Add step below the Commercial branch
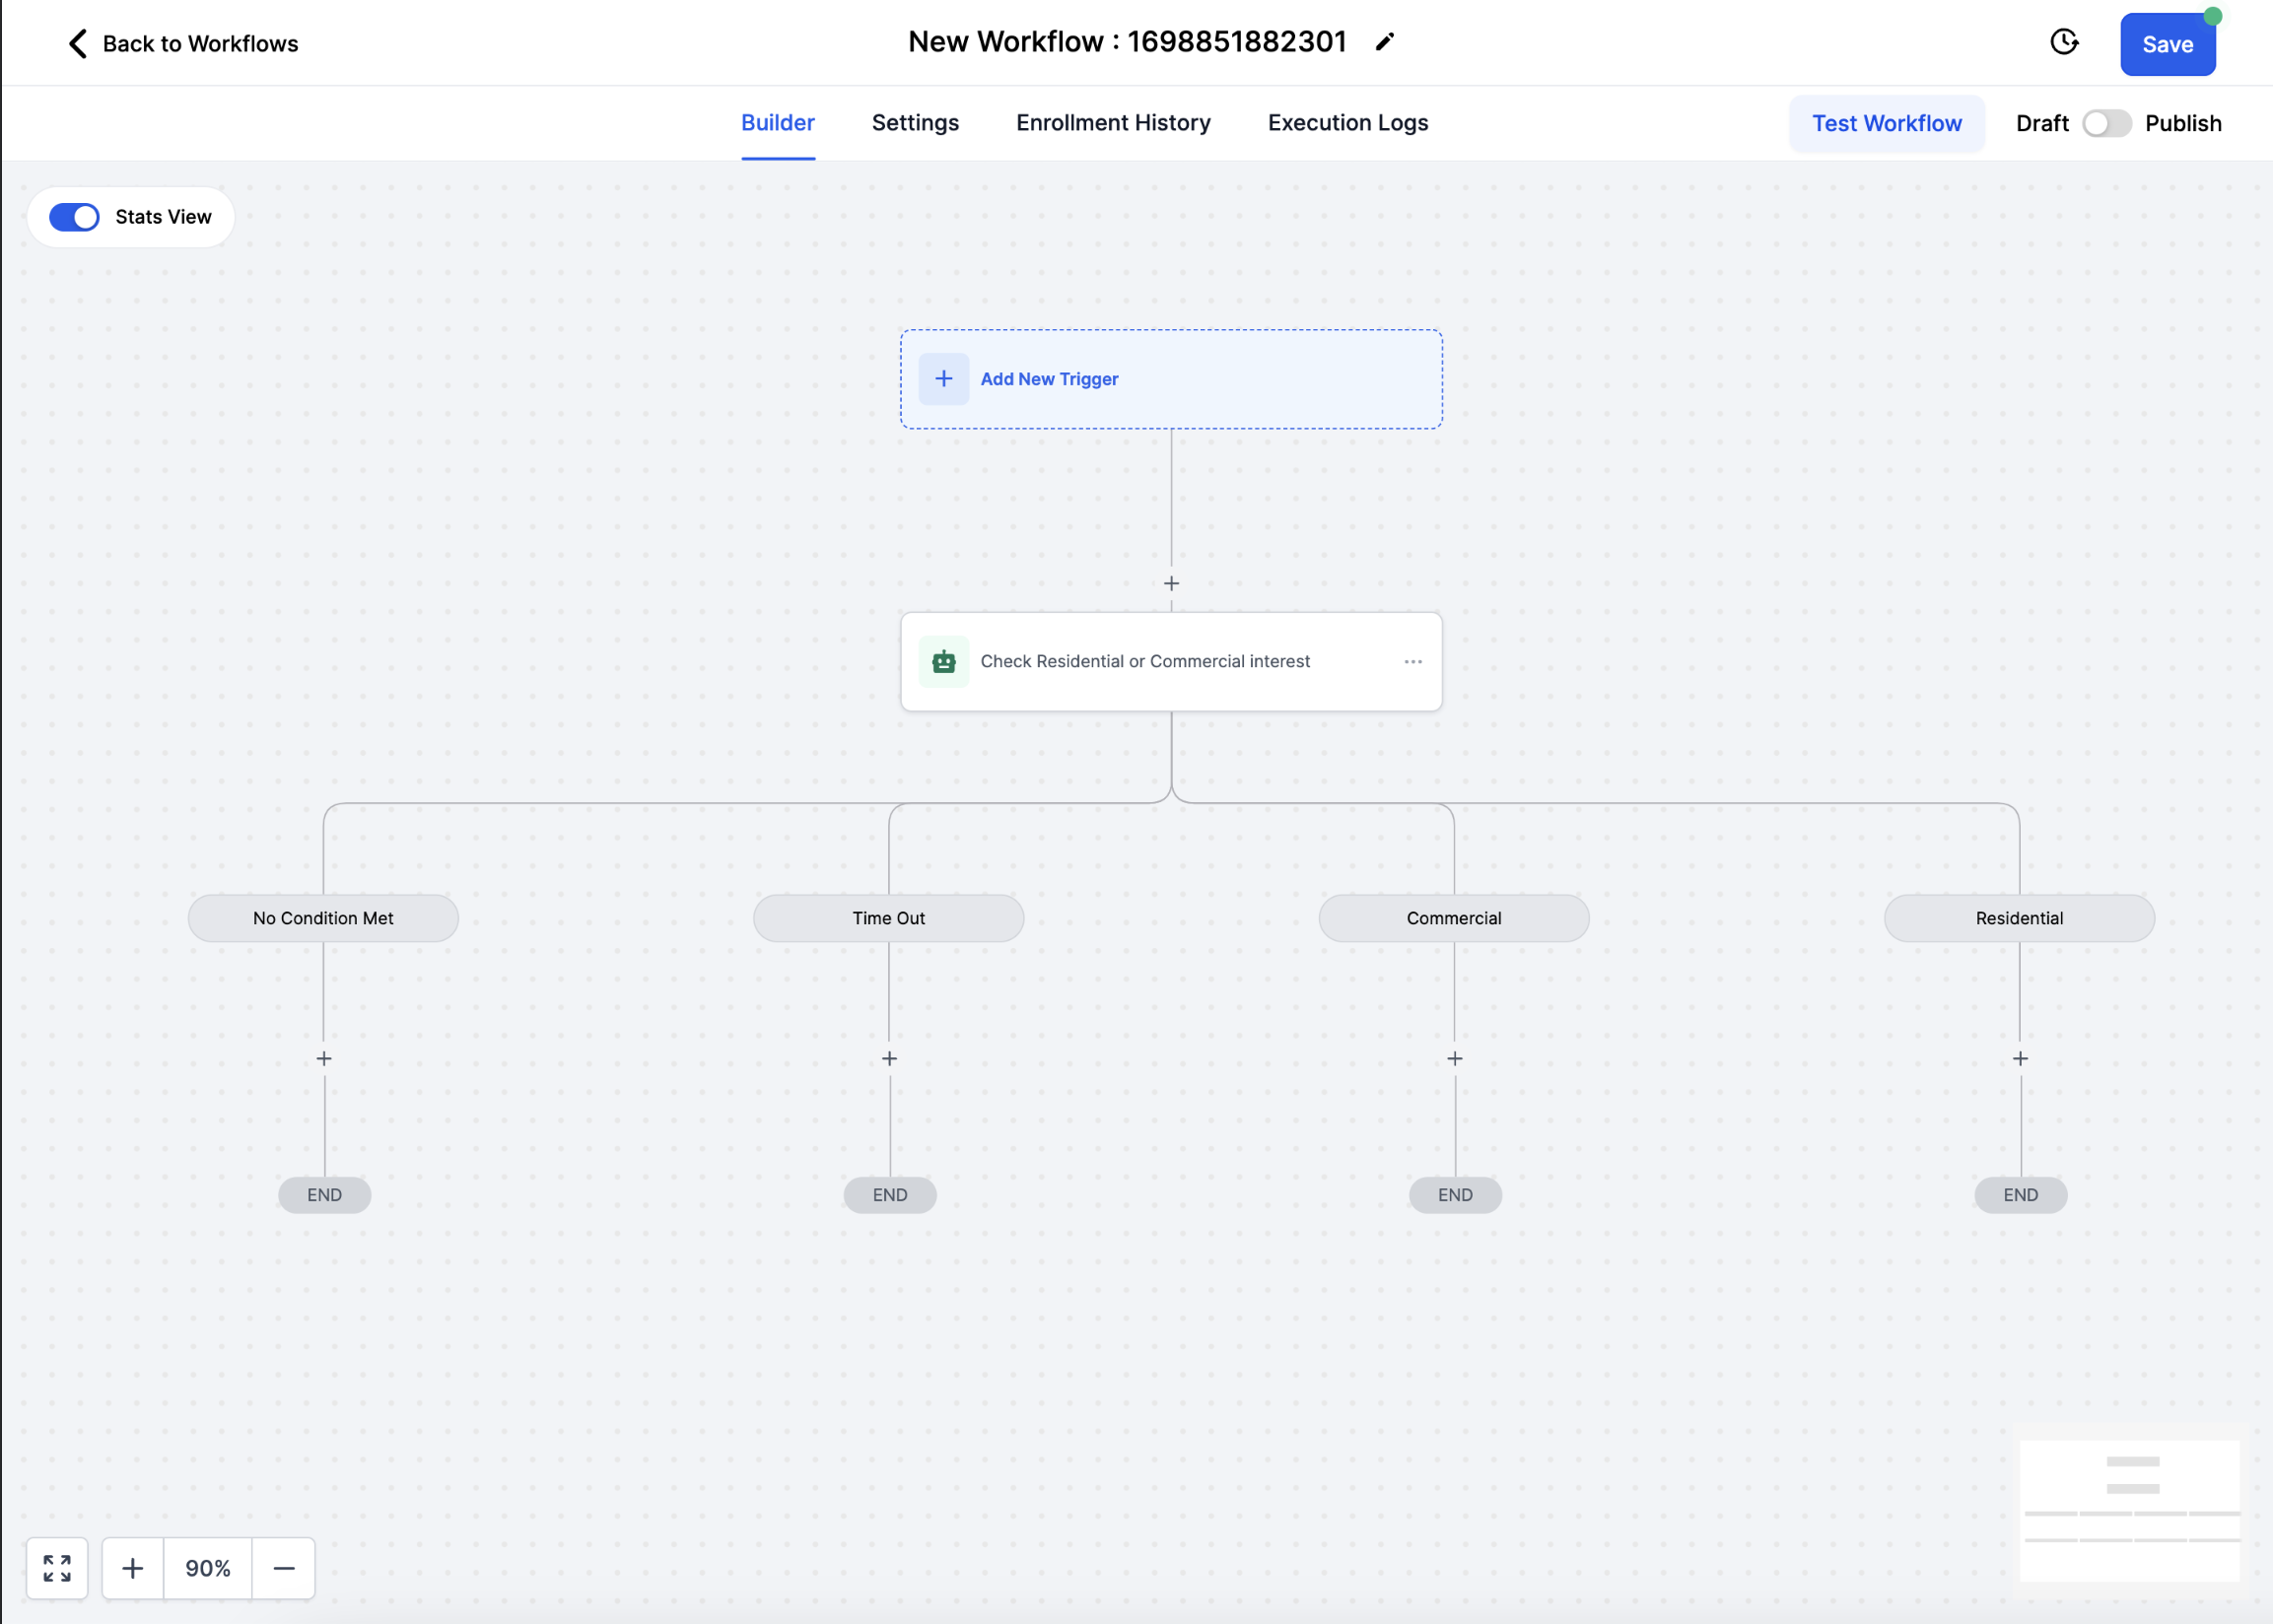Image resolution: width=2273 pixels, height=1624 pixels. pyautogui.click(x=1455, y=1058)
